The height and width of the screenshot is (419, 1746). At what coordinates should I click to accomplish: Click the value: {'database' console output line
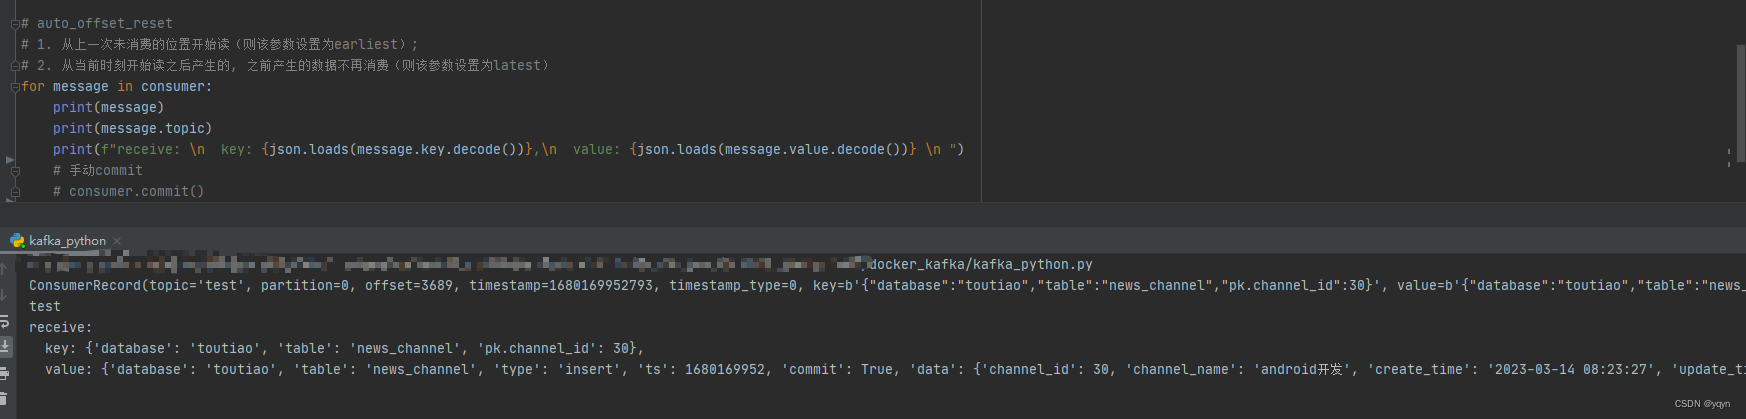pos(893,370)
